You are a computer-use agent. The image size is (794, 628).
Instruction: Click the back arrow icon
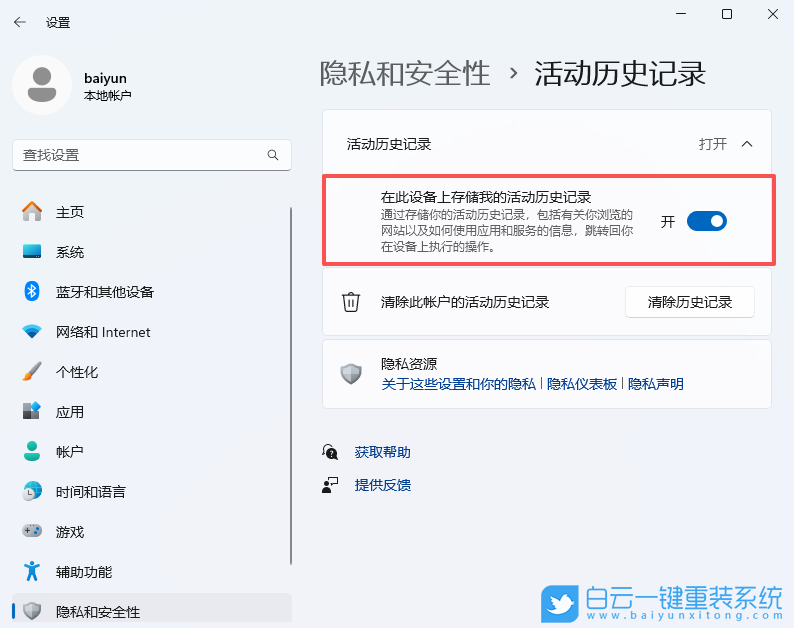click(x=20, y=22)
